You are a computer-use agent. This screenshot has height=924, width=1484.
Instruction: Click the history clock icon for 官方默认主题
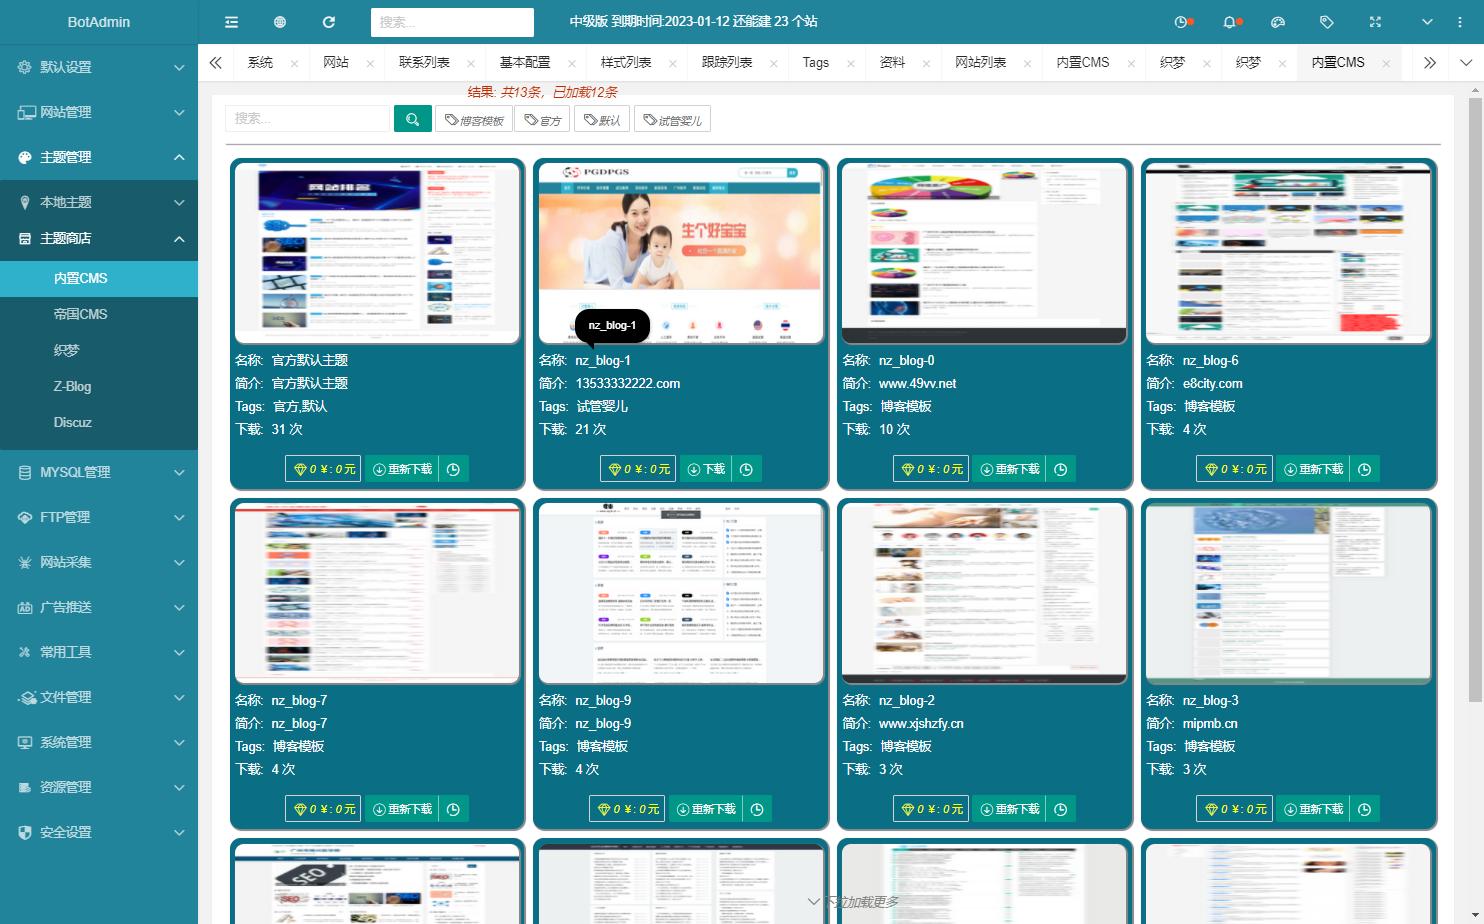coord(454,469)
